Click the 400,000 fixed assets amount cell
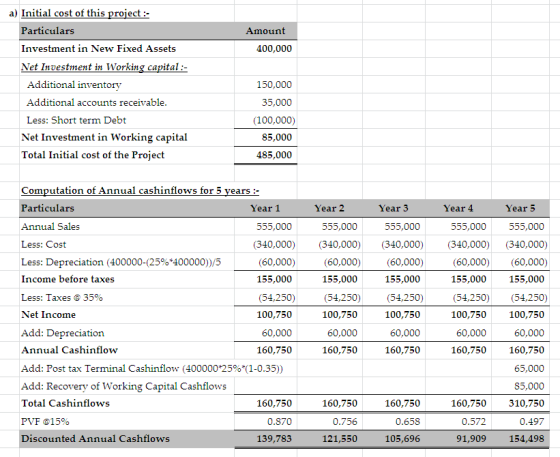The width and height of the screenshot is (560, 457). (274, 49)
